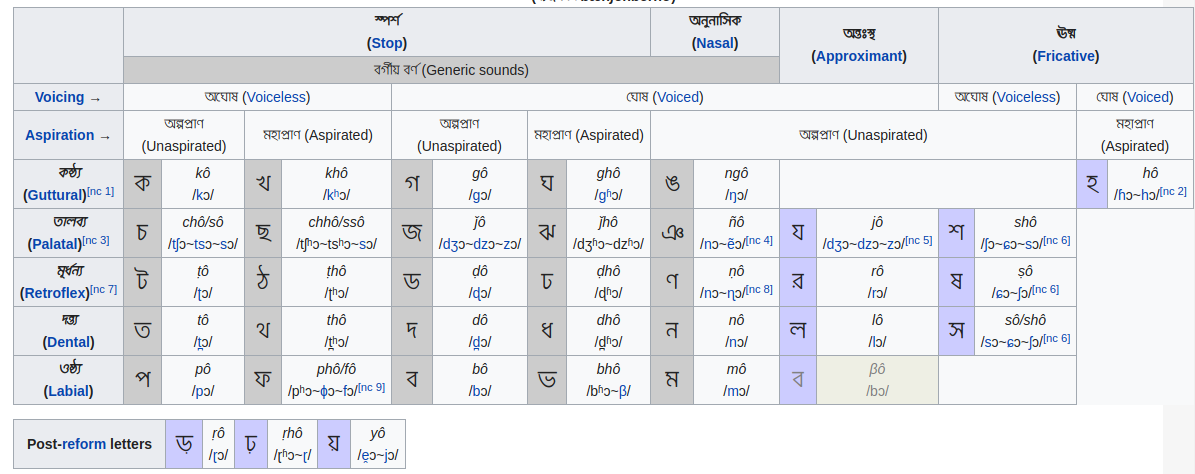
Task: Click the letter ম cell
Action: tap(672, 380)
